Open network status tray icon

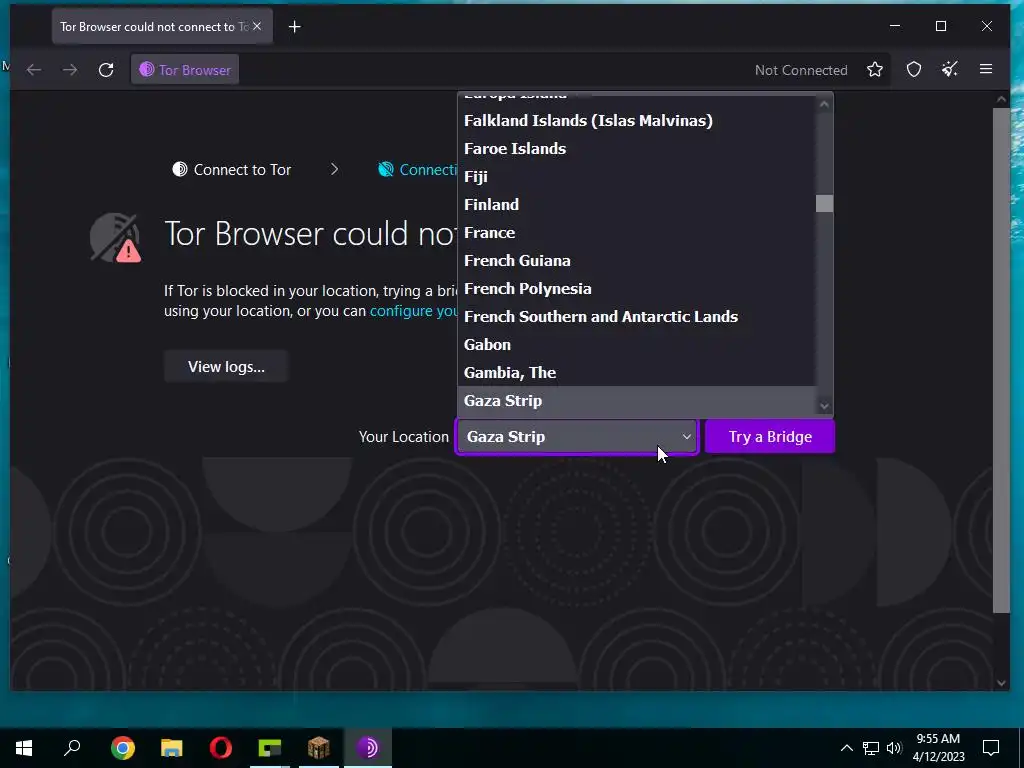[x=871, y=748]
